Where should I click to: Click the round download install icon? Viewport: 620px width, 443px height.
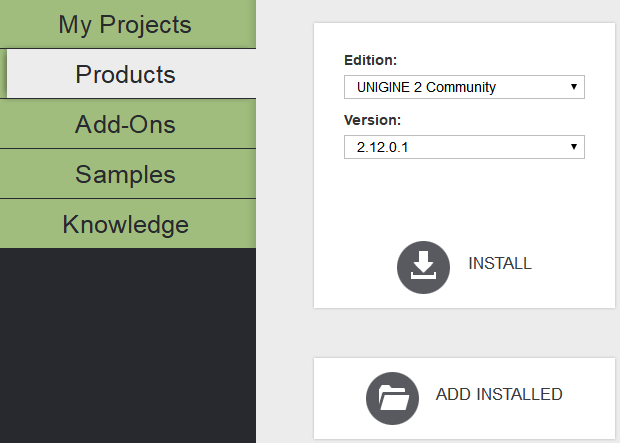coord(423,267)
